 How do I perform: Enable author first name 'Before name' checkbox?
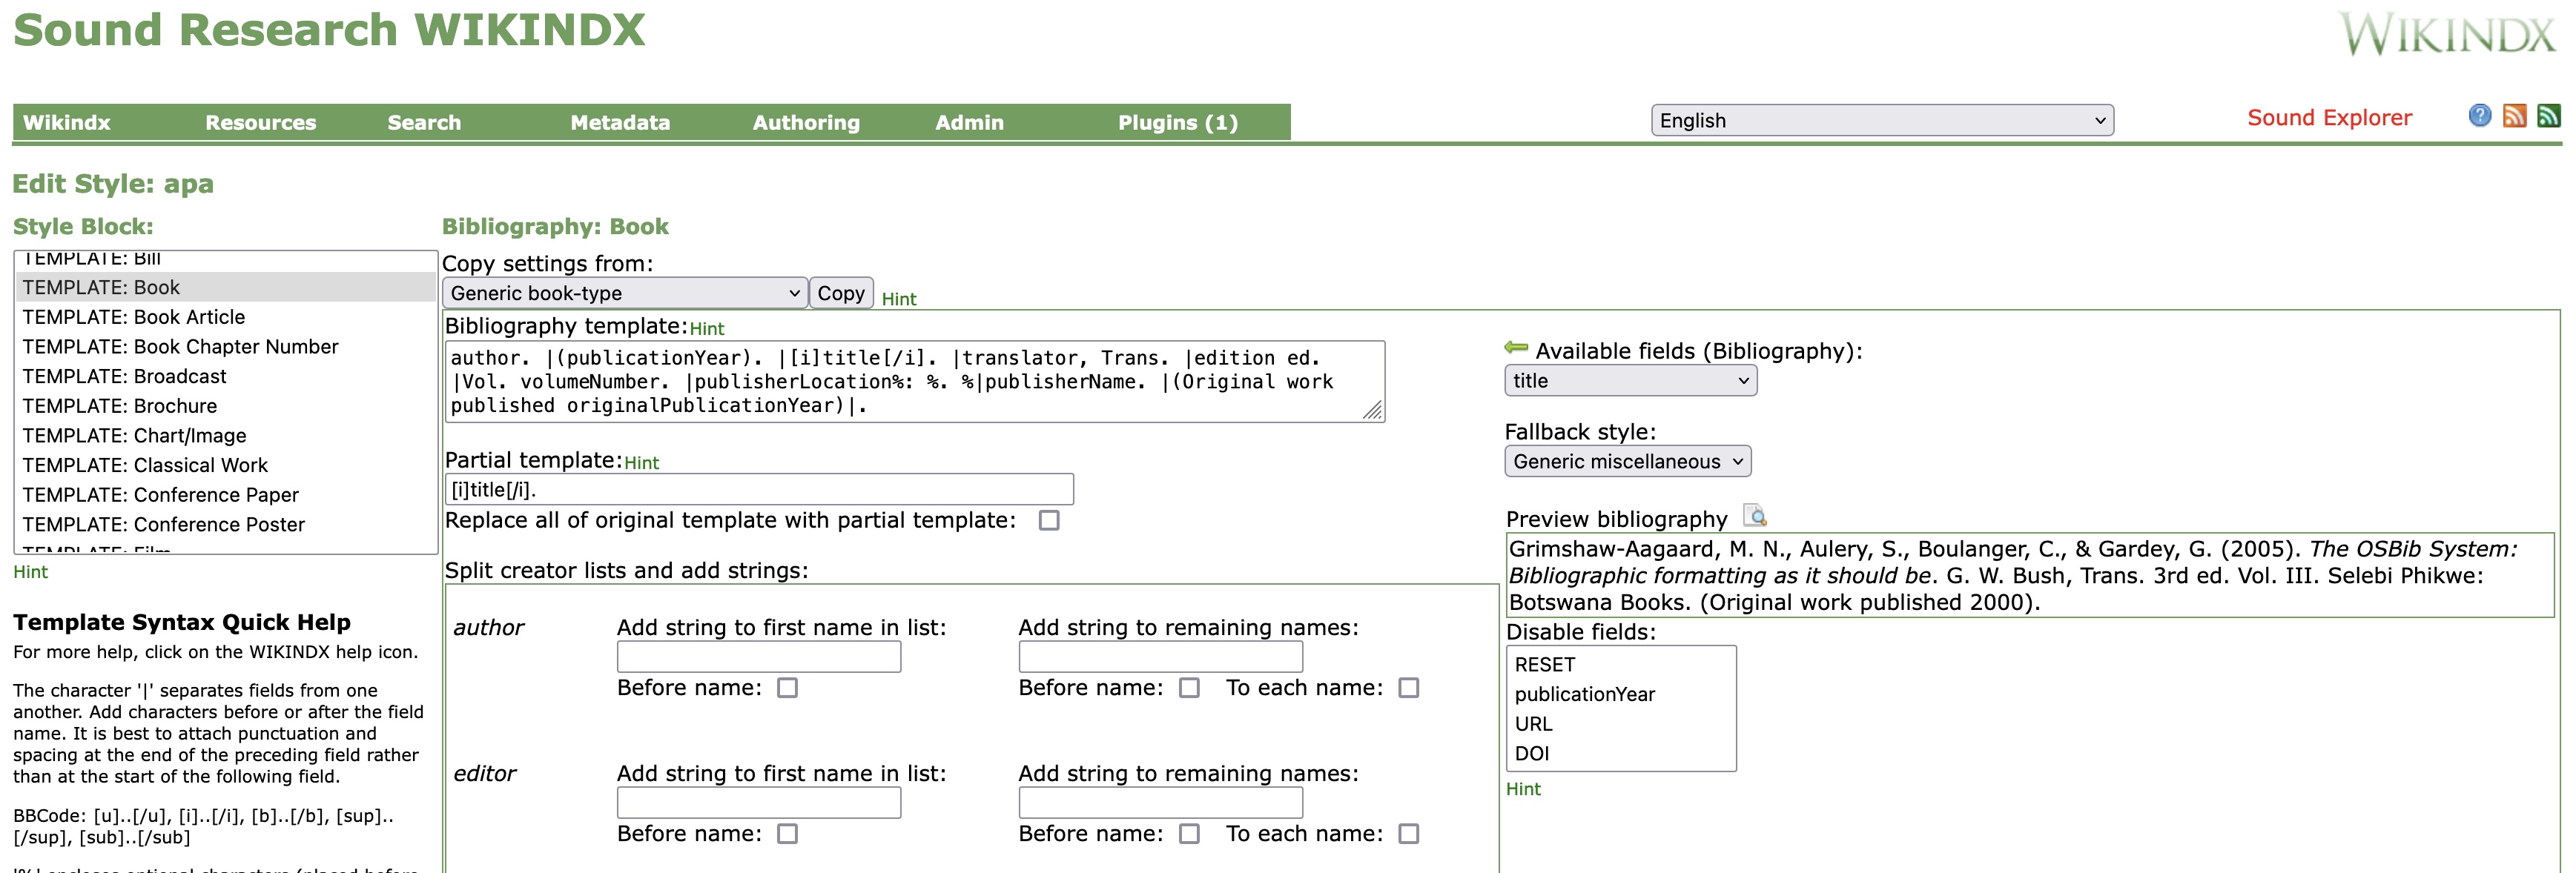(788, 688)
